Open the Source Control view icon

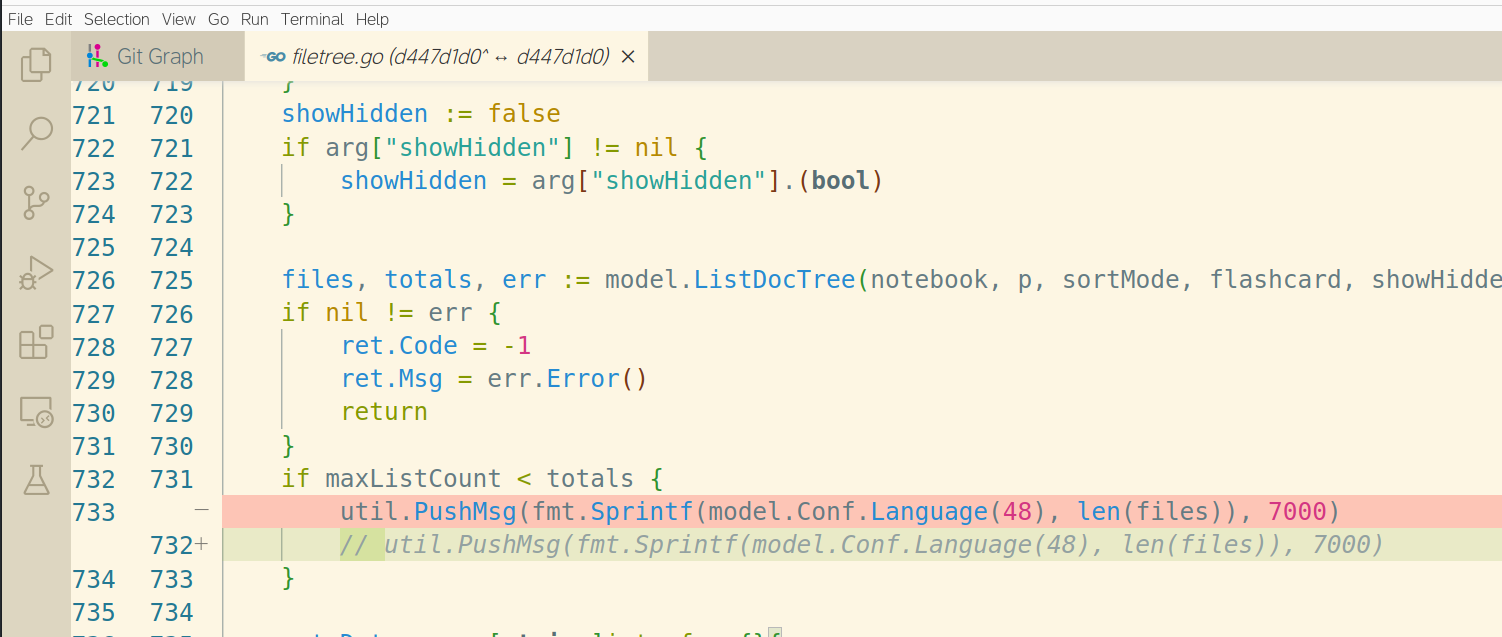point(36,203)
